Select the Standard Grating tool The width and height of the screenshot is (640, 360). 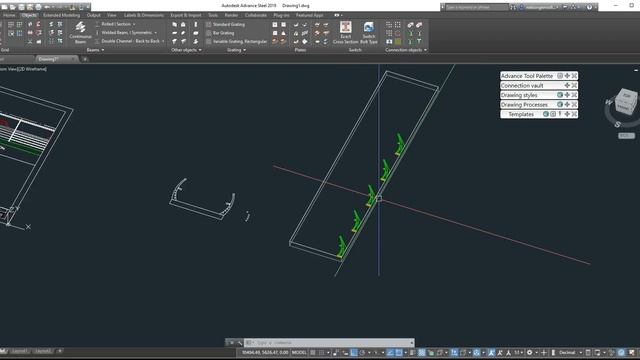click(x=225, y=24)
